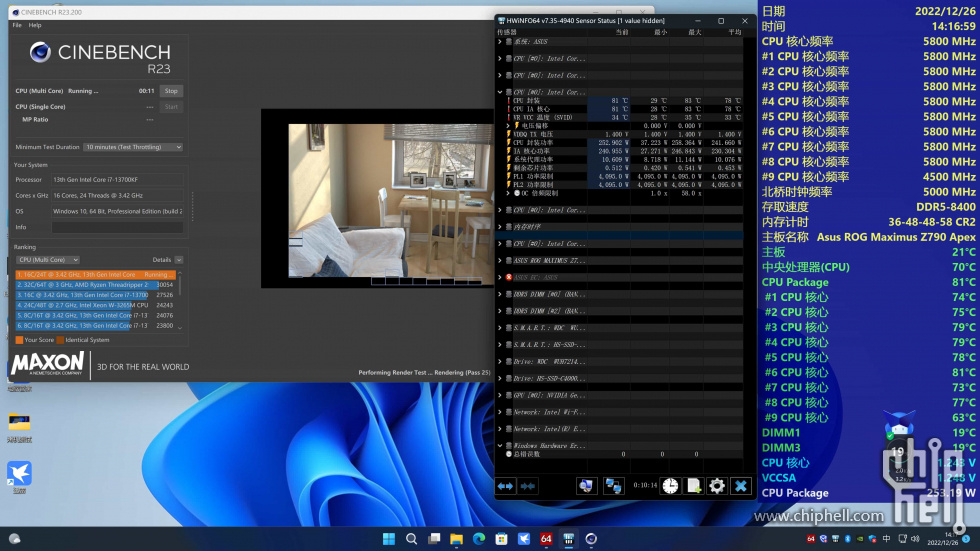
Task: Select AMD Ryzen Threadripper ranking entry
Action: click(96, 285)
